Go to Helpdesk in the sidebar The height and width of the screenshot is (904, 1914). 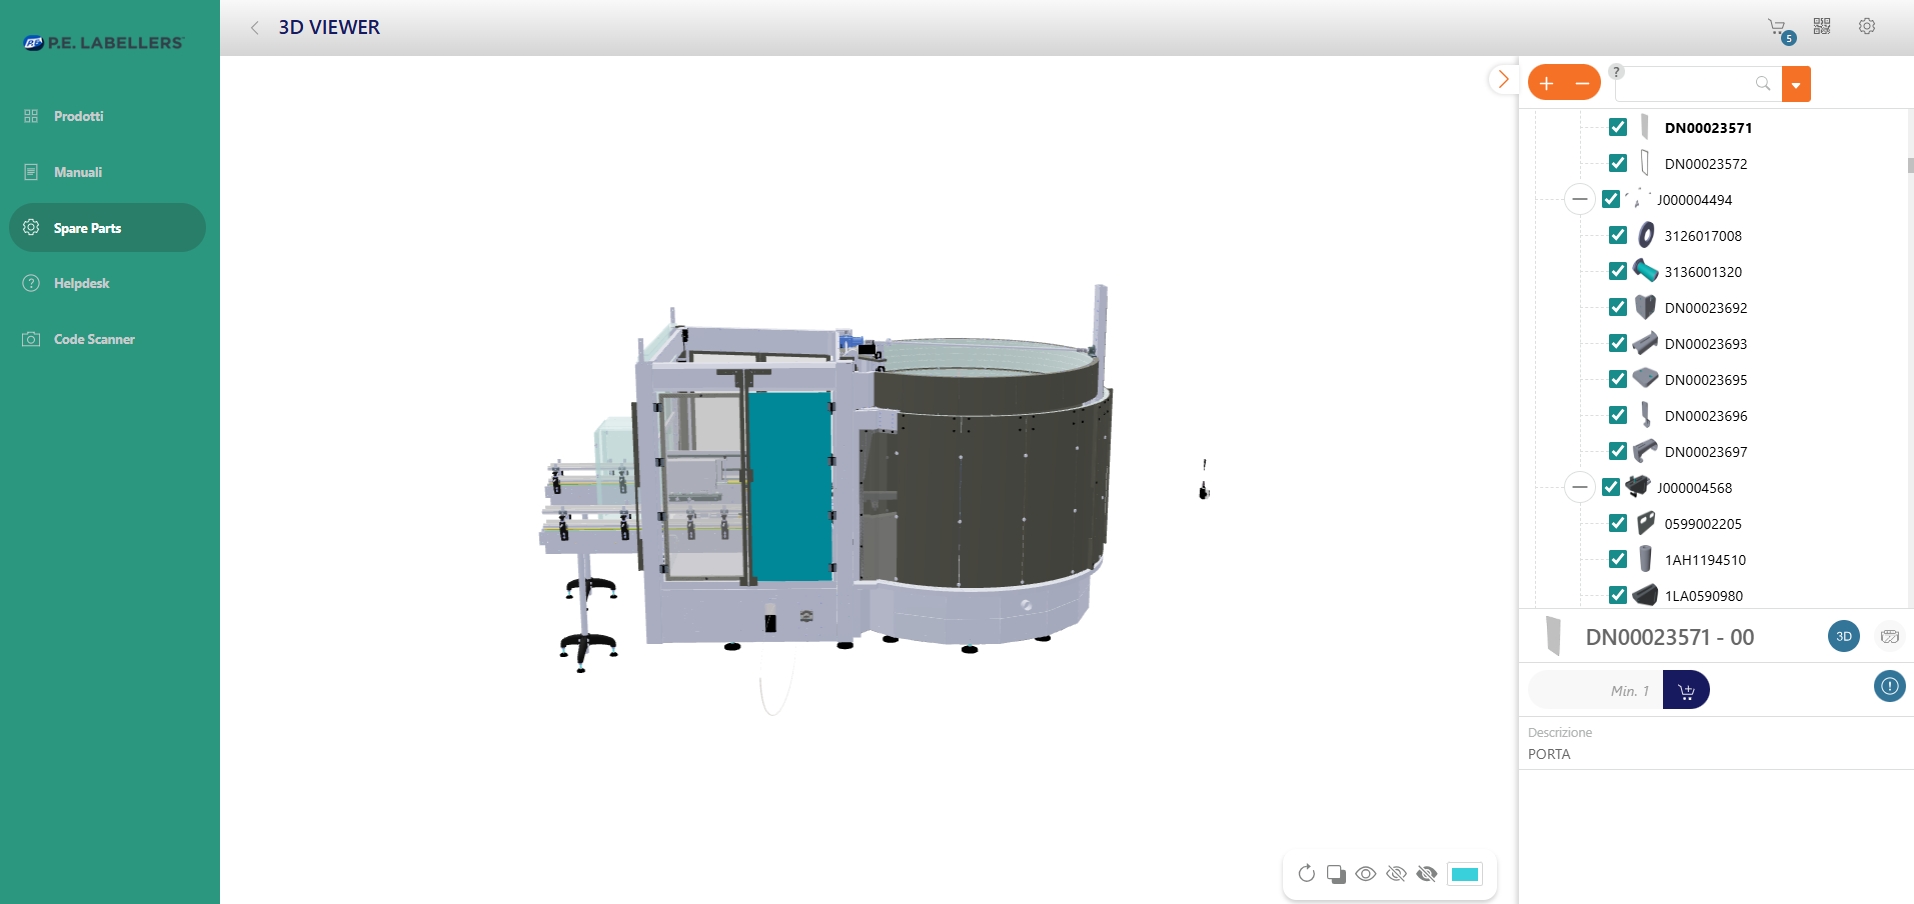81,283
